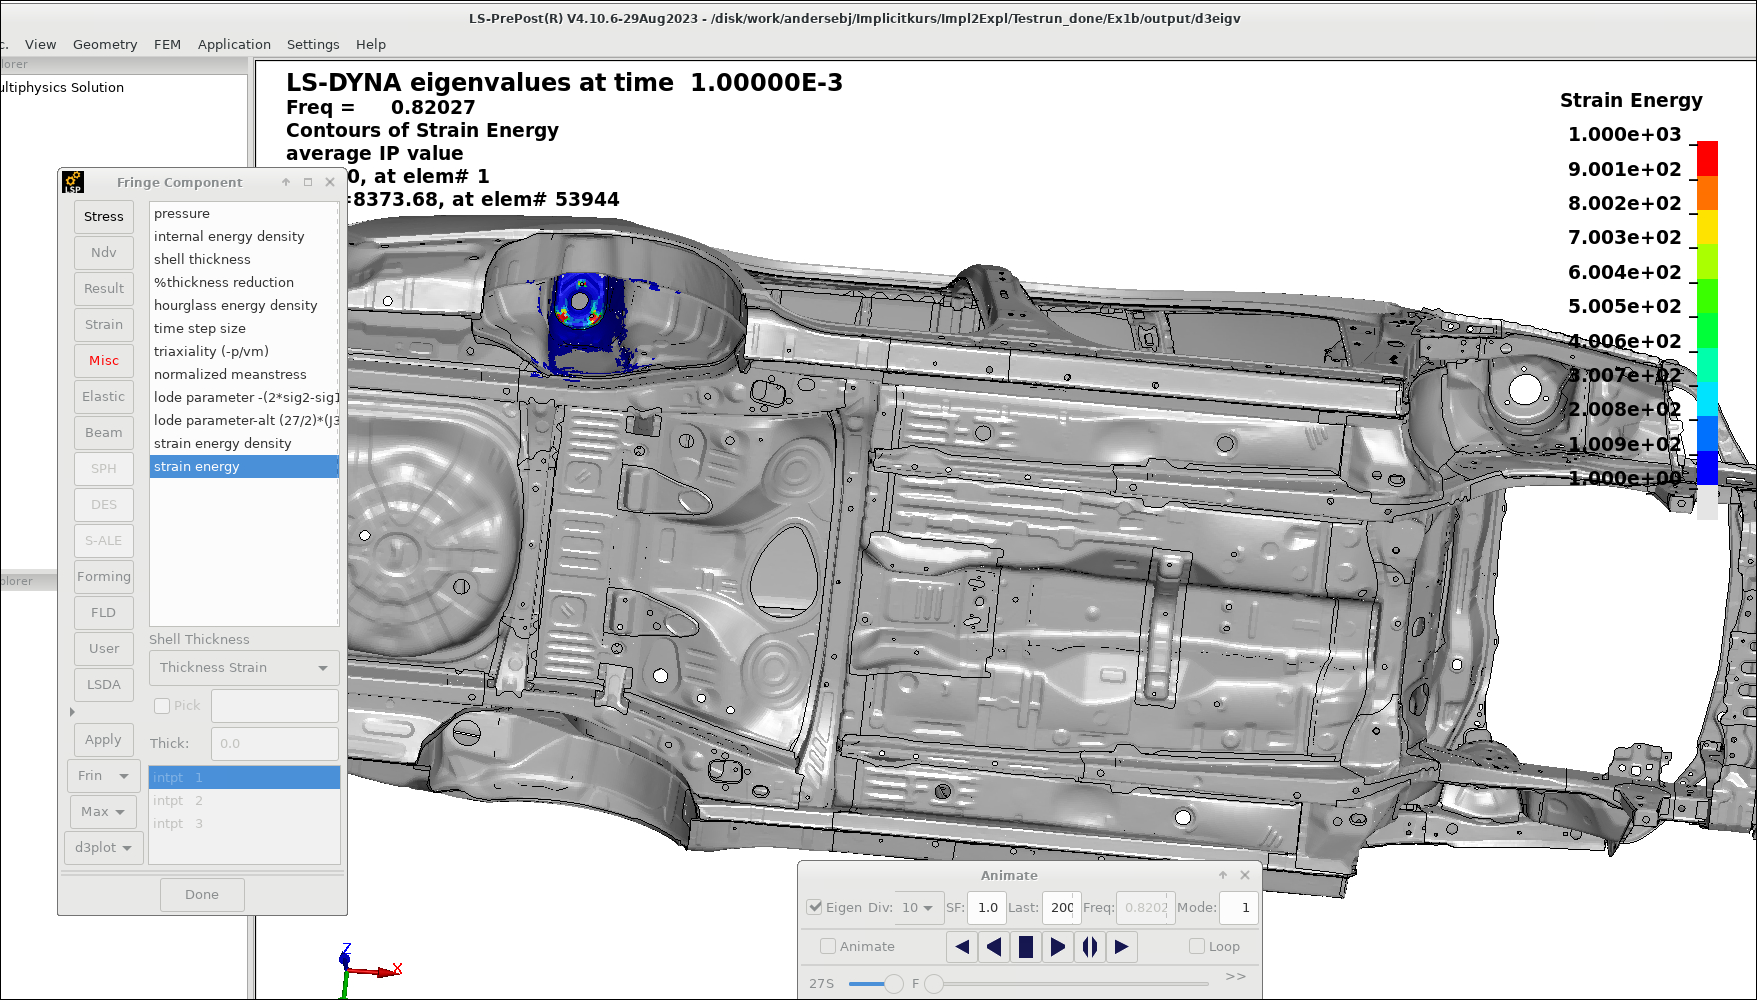Step back one animation frame
The width and height of the screenshot is (1757, 1000).
pyautogui.click(x=962, y=947)
